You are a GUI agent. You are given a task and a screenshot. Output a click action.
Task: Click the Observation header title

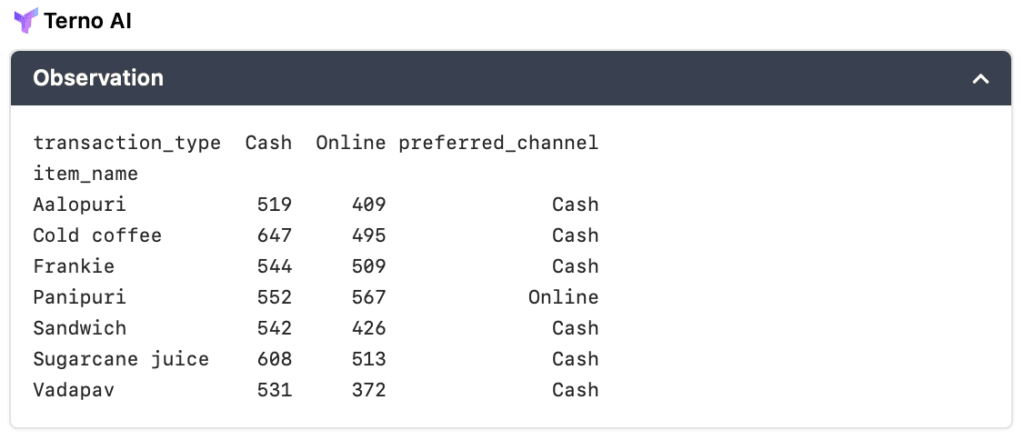pos(98,78)
